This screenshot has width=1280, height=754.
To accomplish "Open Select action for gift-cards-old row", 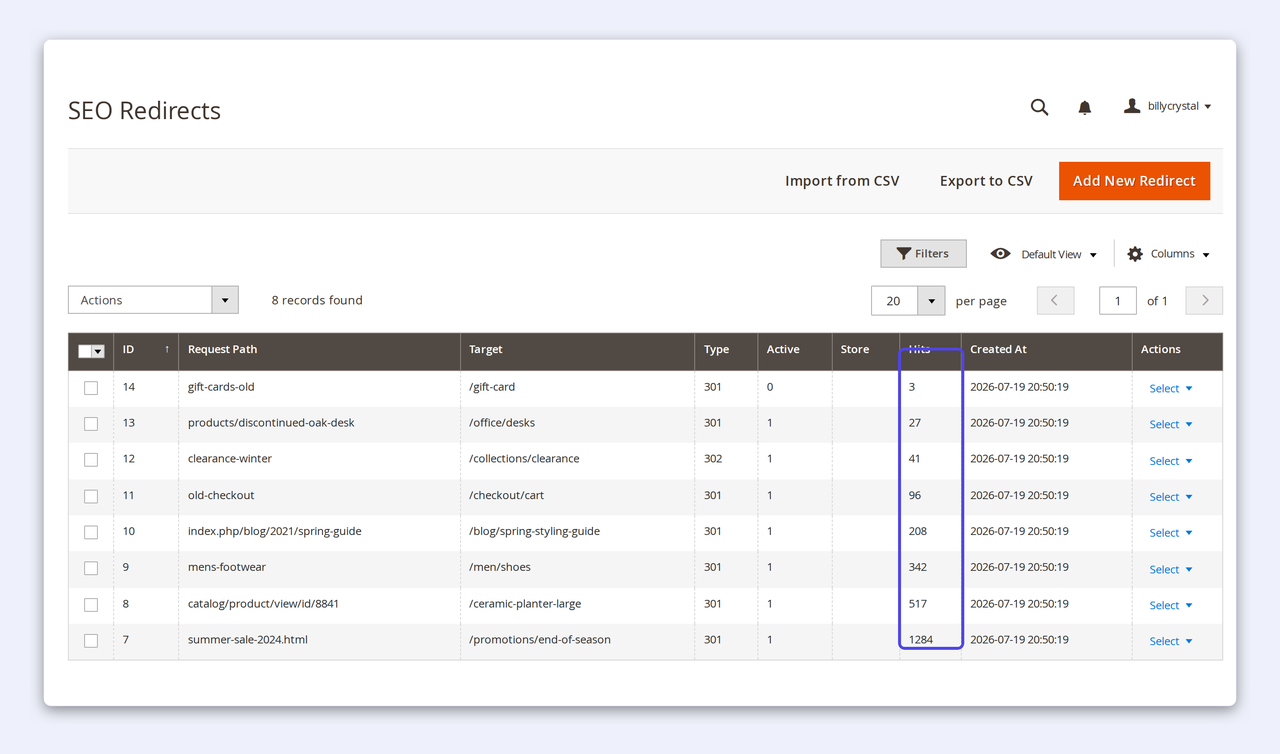I will tap(1170, 388).
